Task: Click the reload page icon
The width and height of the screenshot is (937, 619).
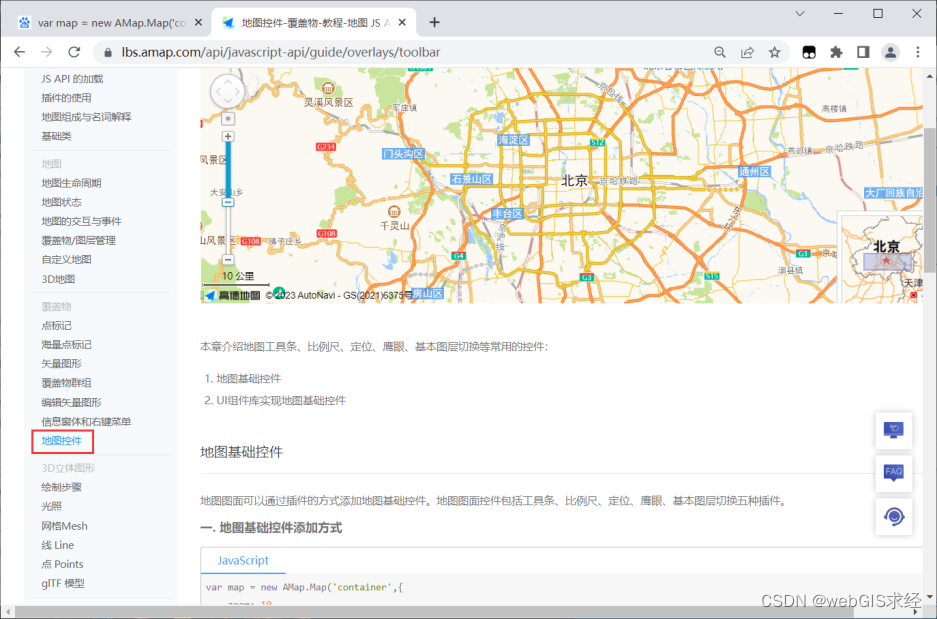Action: 73,52
